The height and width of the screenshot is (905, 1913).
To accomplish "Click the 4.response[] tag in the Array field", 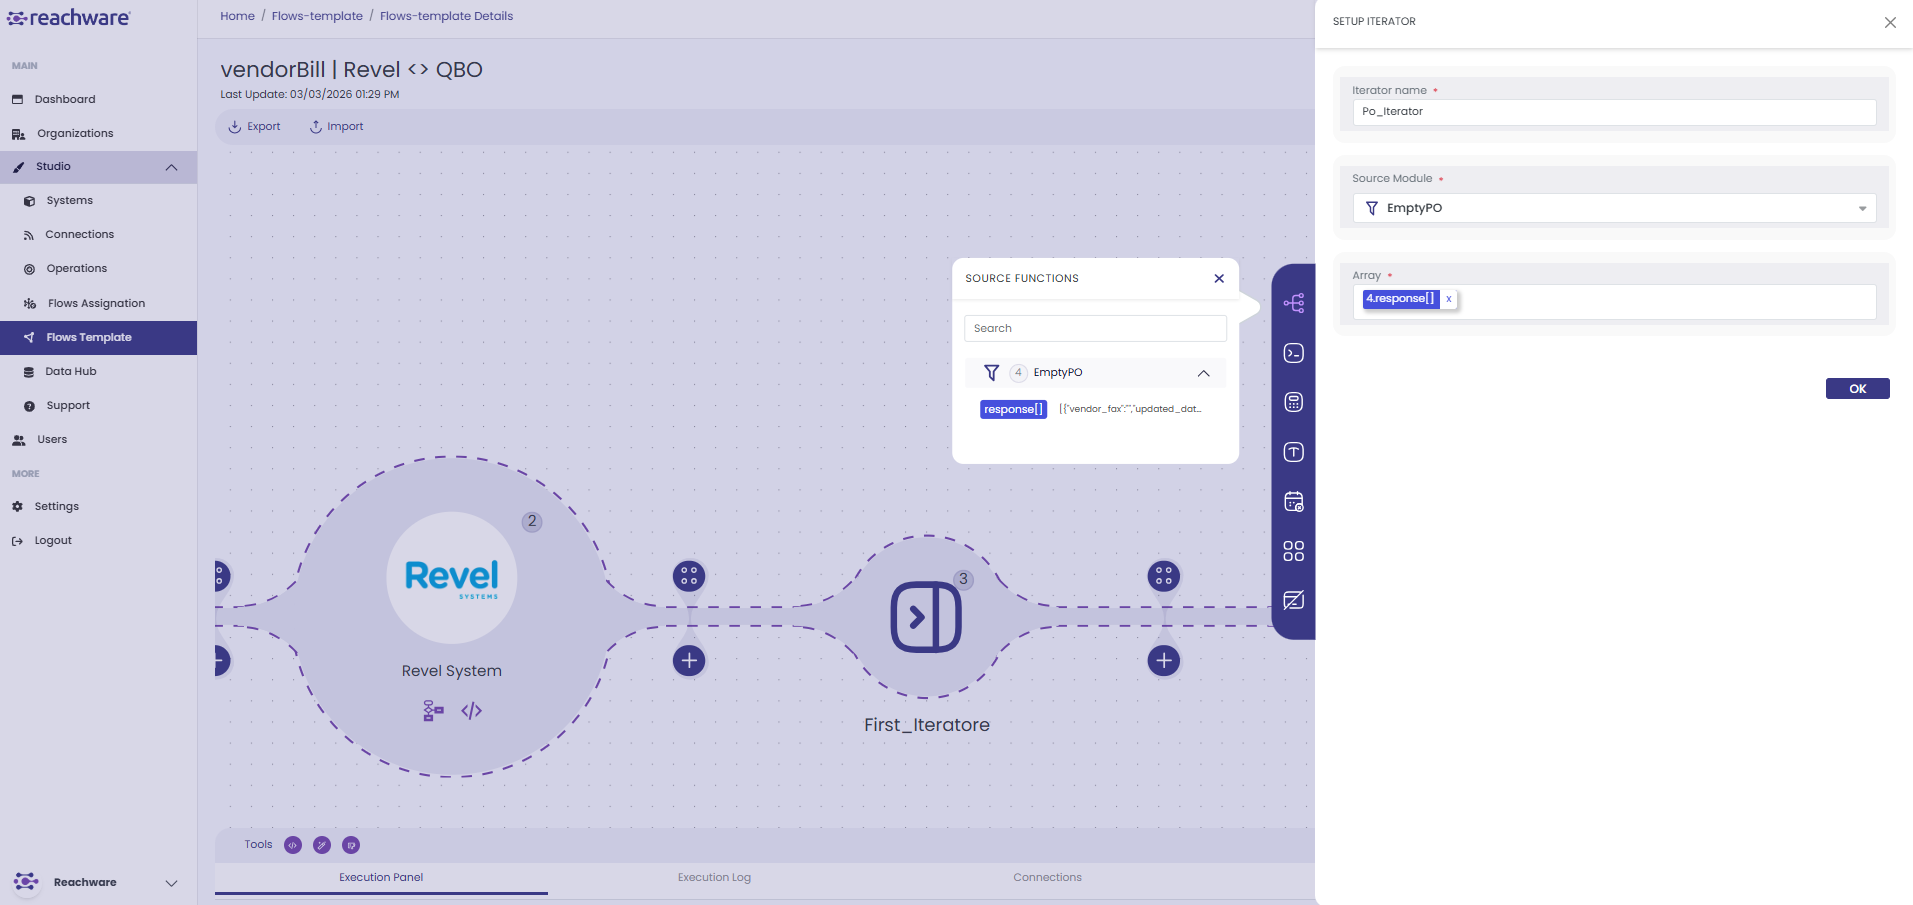I will pos(1400,299).
